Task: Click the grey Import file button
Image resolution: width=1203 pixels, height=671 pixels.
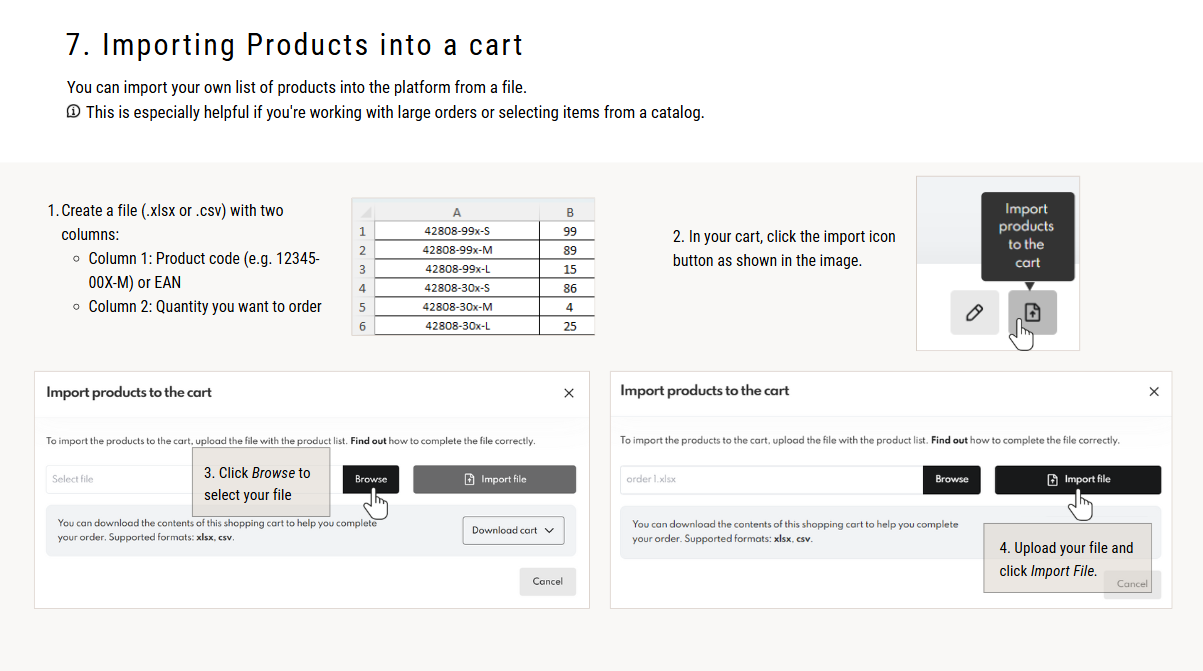Action: pos(494,479)
